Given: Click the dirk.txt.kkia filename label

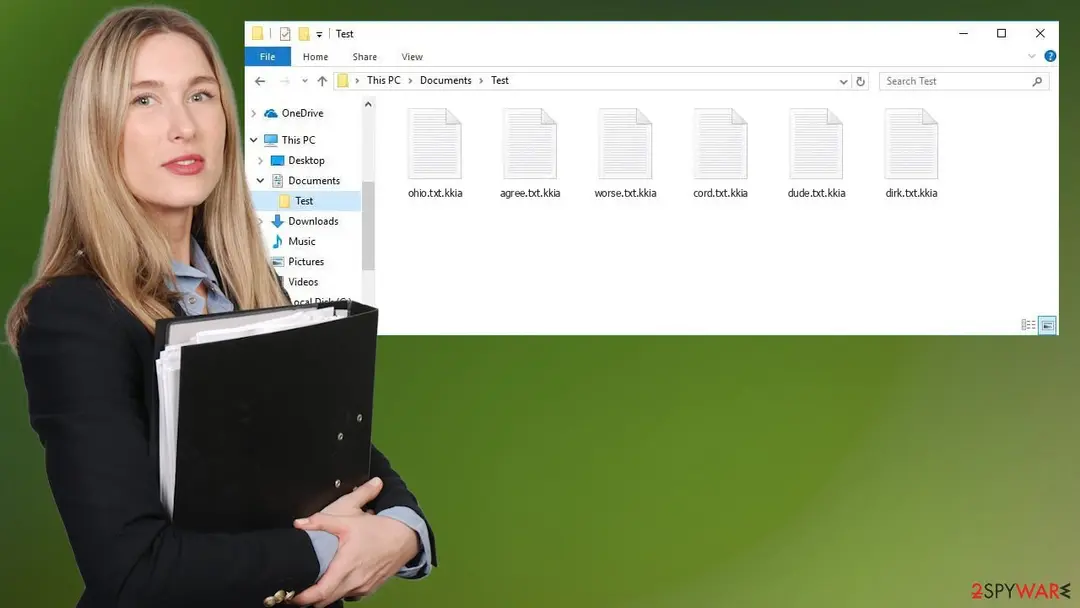Looking at the screenshot, I should tap(911, 193).
